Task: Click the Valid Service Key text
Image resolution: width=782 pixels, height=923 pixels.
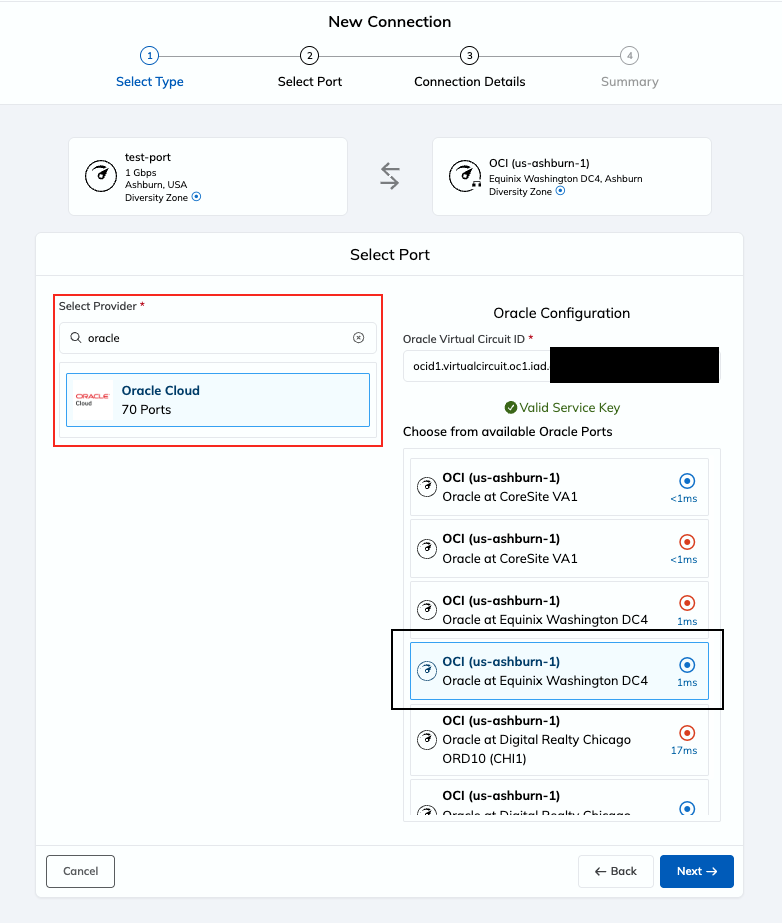Action: [569, 407]
